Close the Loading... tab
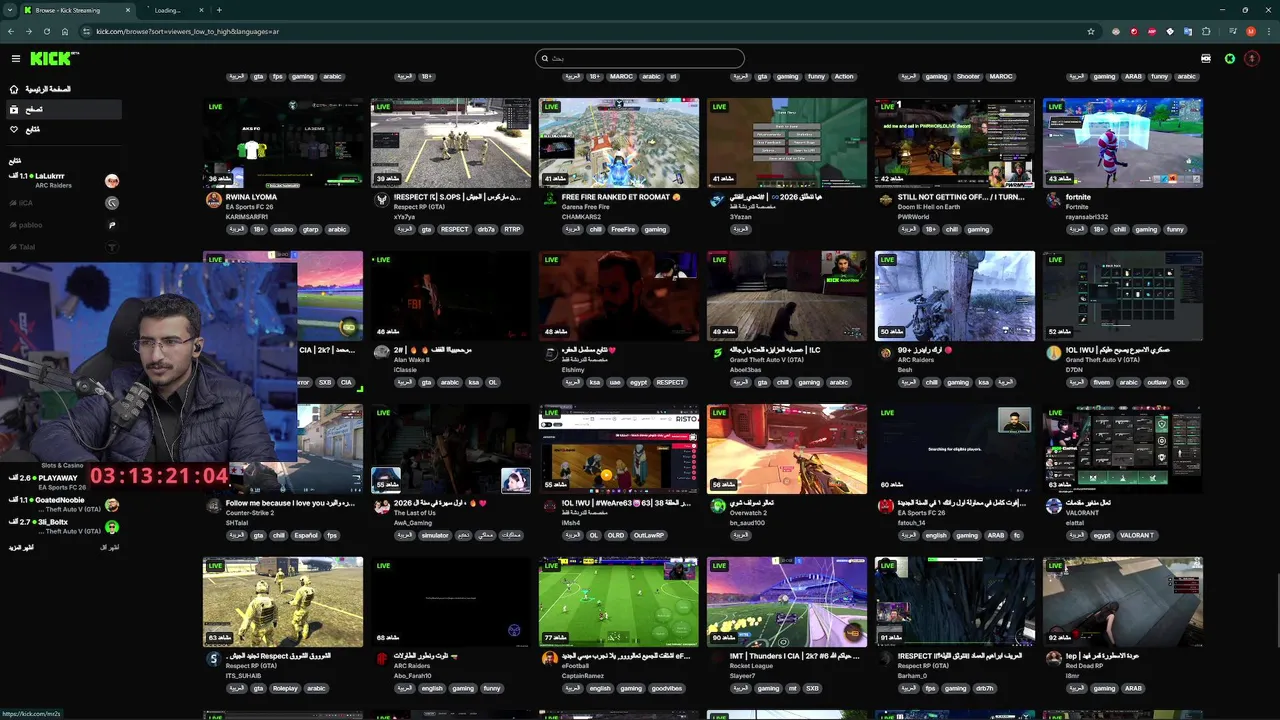Screen dimensions: 1280x720 coord(201,10)
